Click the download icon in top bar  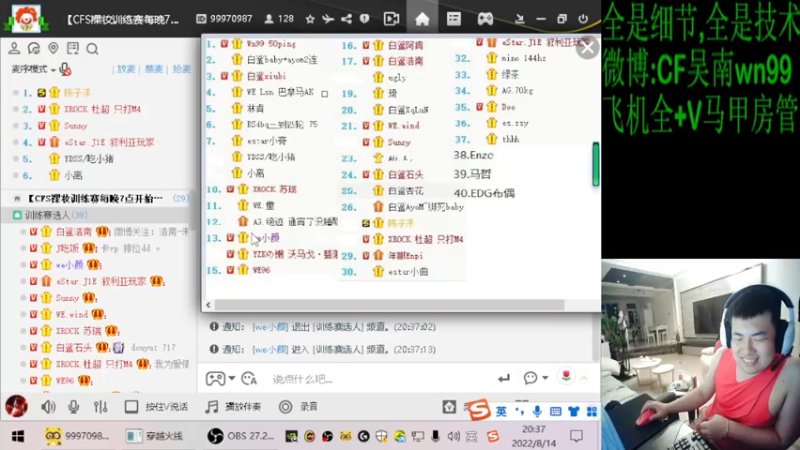tap(519, 19)
